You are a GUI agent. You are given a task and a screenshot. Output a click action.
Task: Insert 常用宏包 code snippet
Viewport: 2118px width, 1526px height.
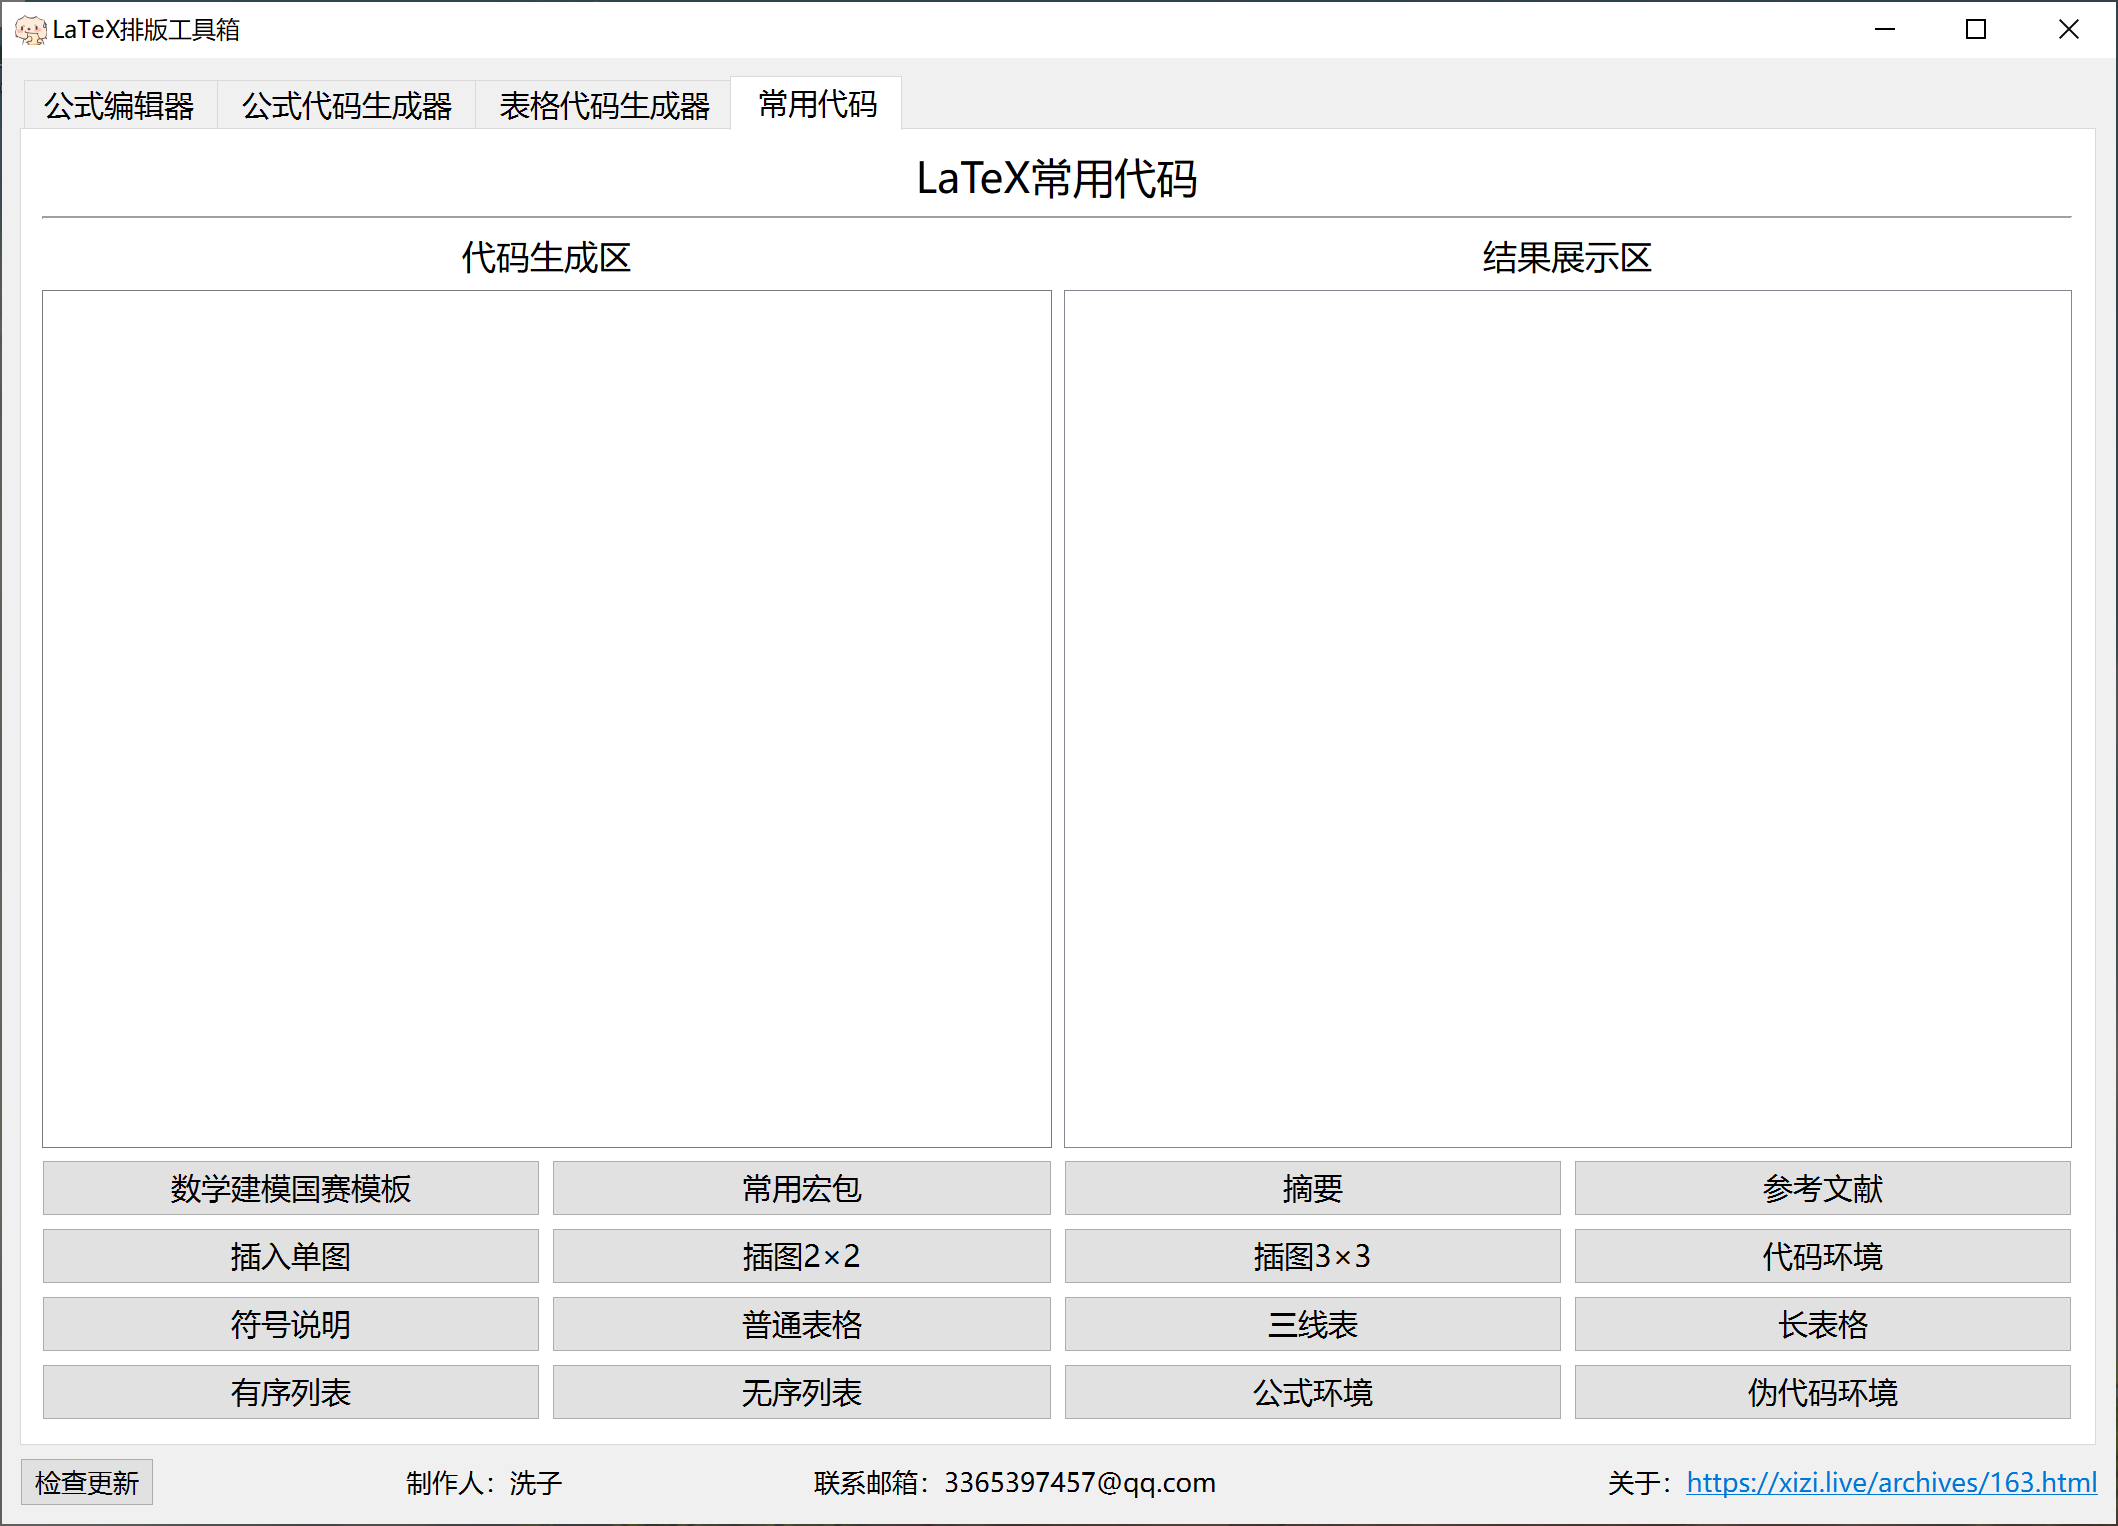click(x=800, y=1189)
